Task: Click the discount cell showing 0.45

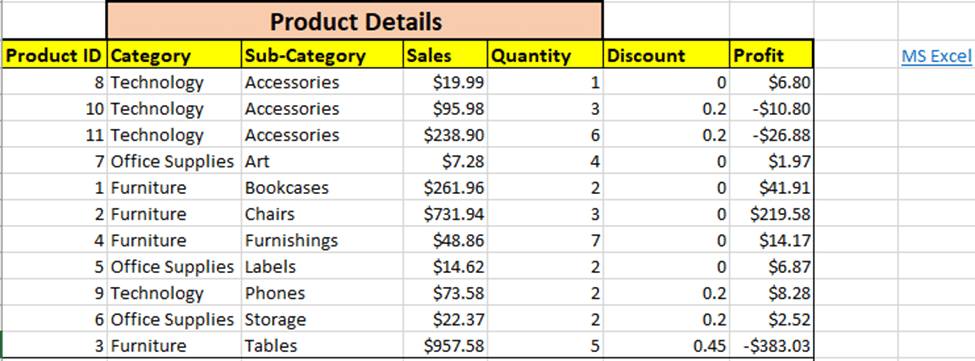Action: [667, 345]
